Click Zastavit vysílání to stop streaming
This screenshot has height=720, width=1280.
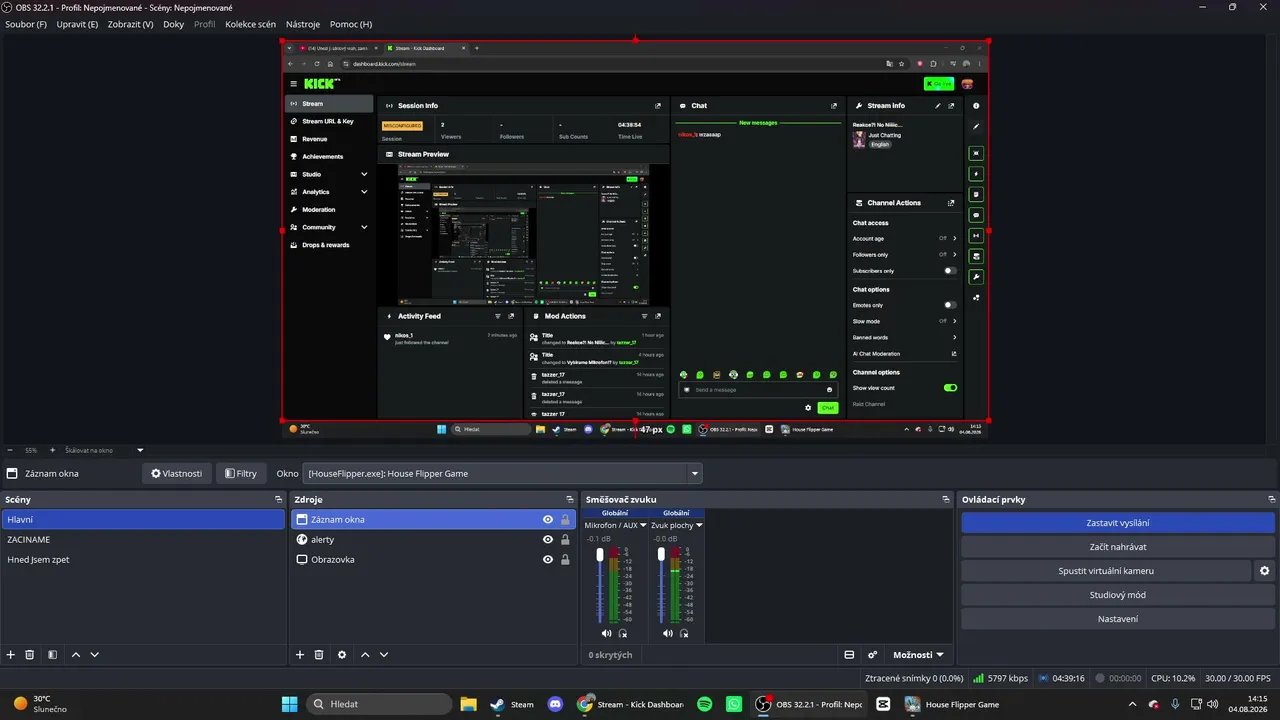[x=1118, y=523]
